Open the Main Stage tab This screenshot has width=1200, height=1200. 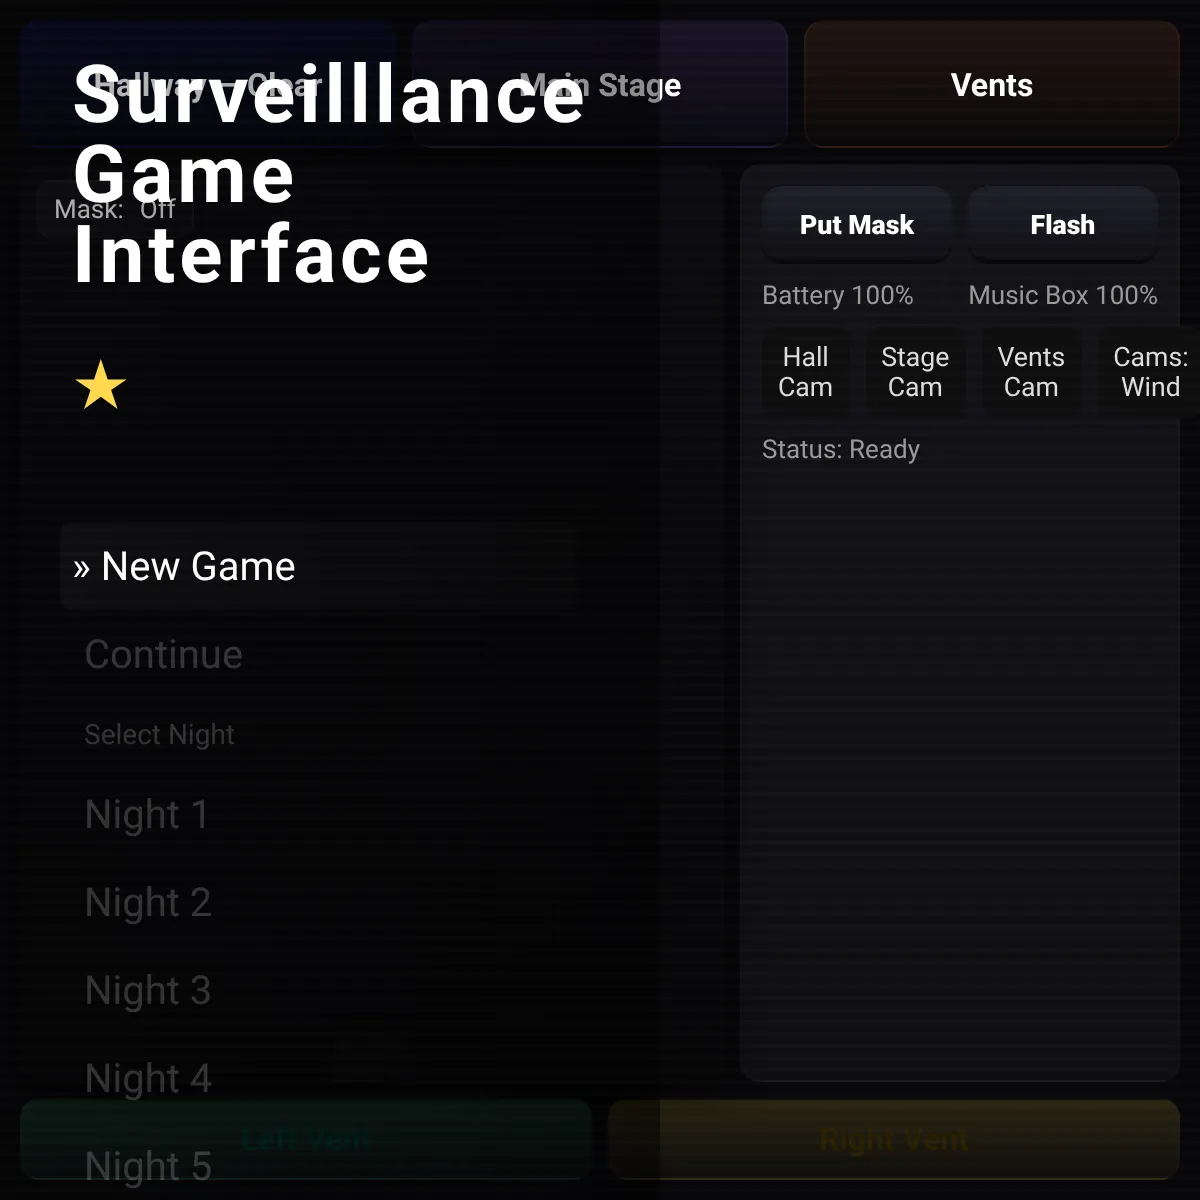[600, 85]
